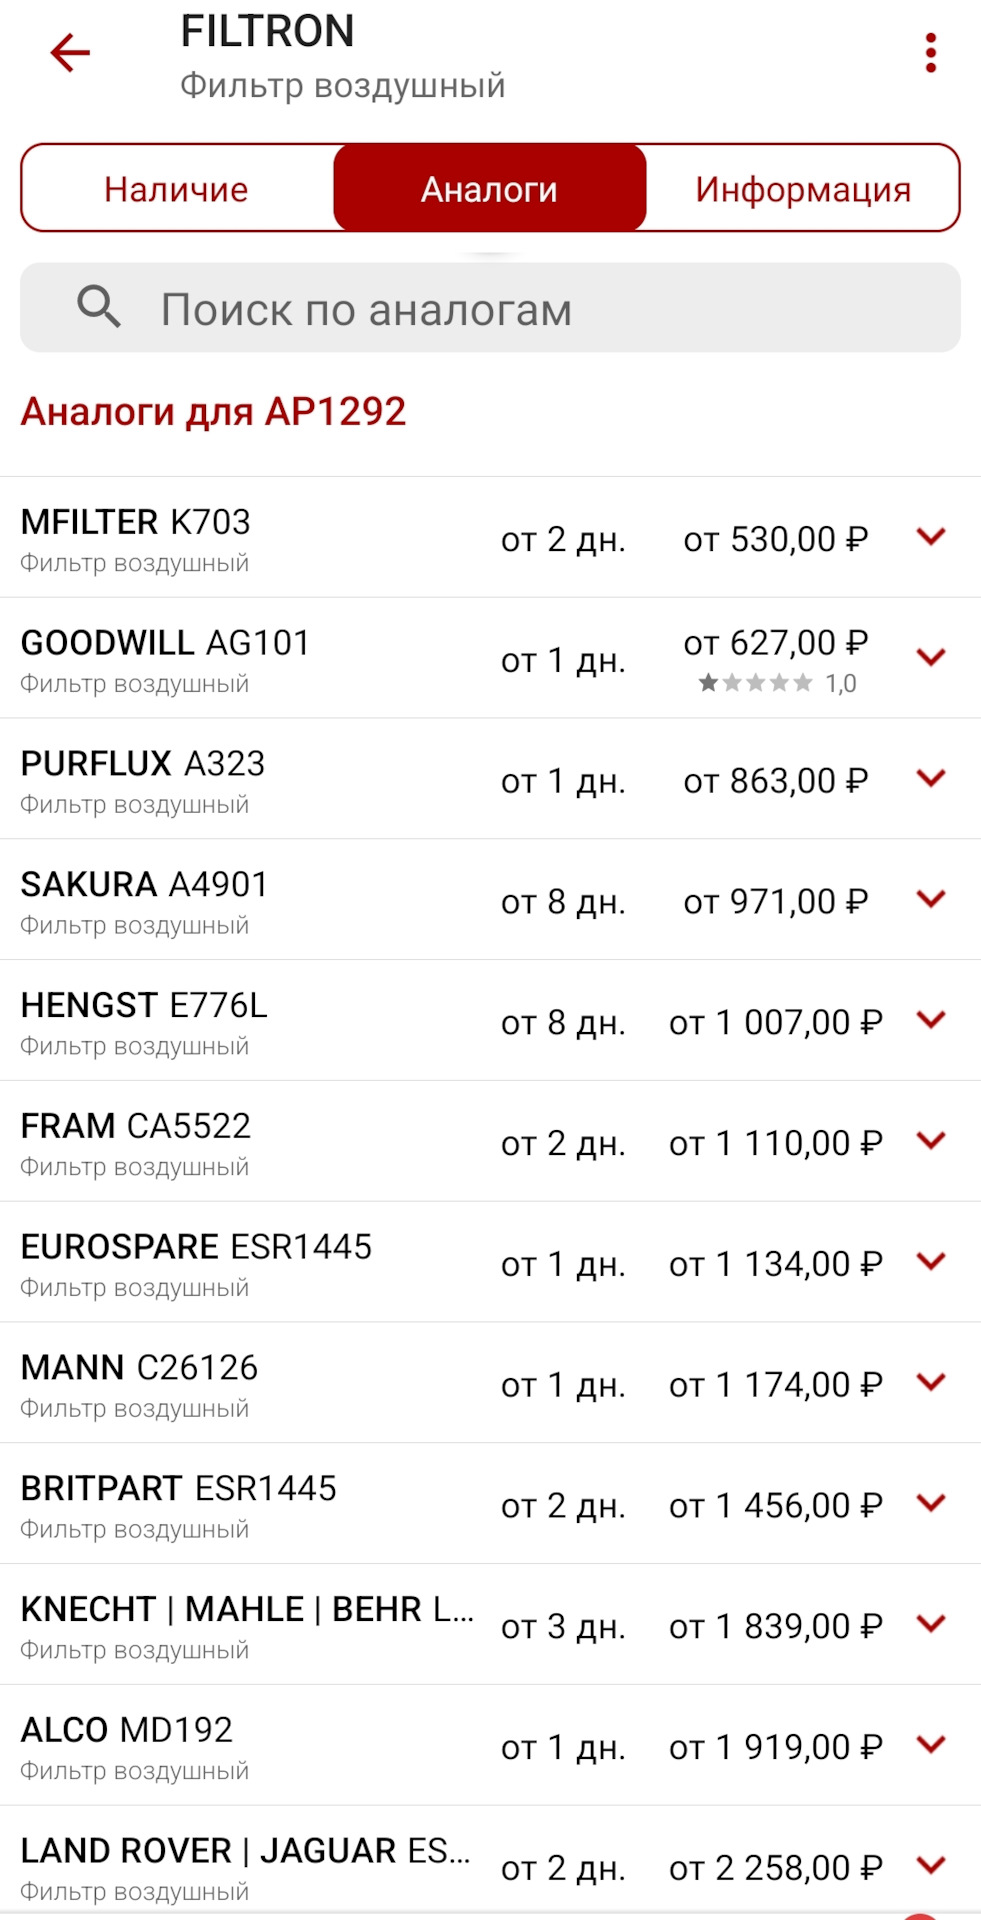Expand HENGST E776L offers chevron

(x=931, y=1020)
